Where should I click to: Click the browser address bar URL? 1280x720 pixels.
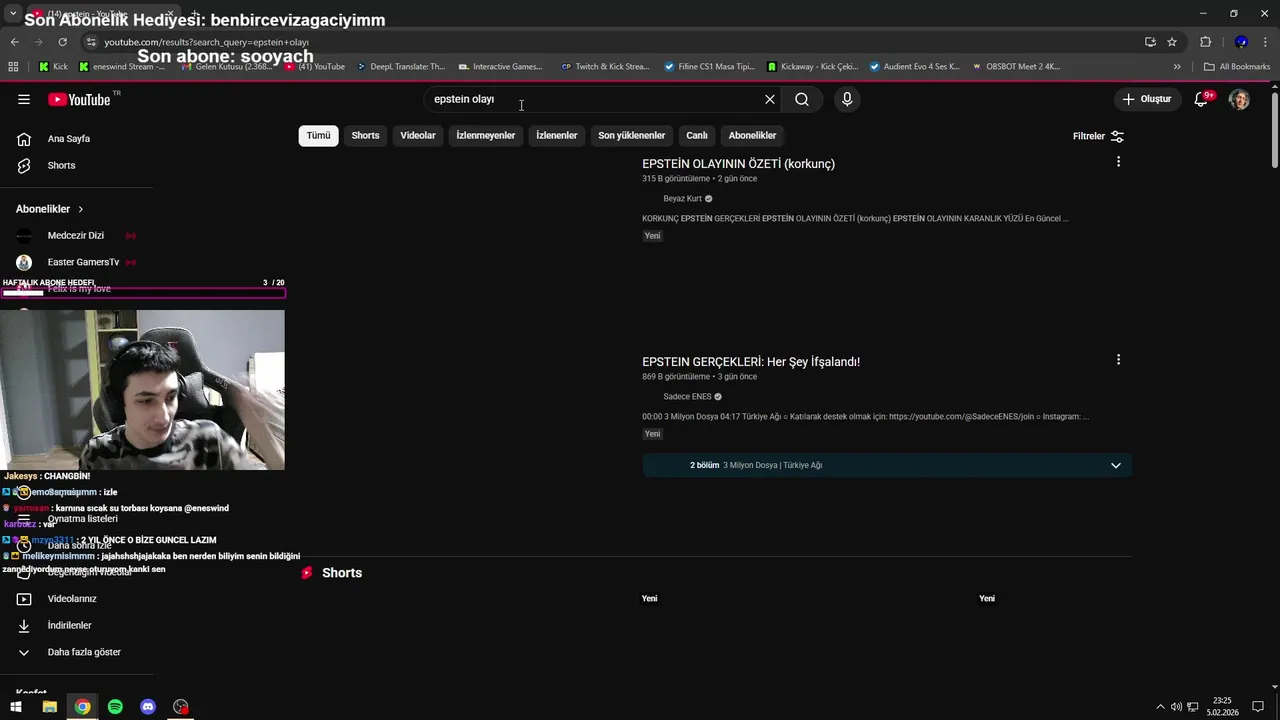pos(207,42)
